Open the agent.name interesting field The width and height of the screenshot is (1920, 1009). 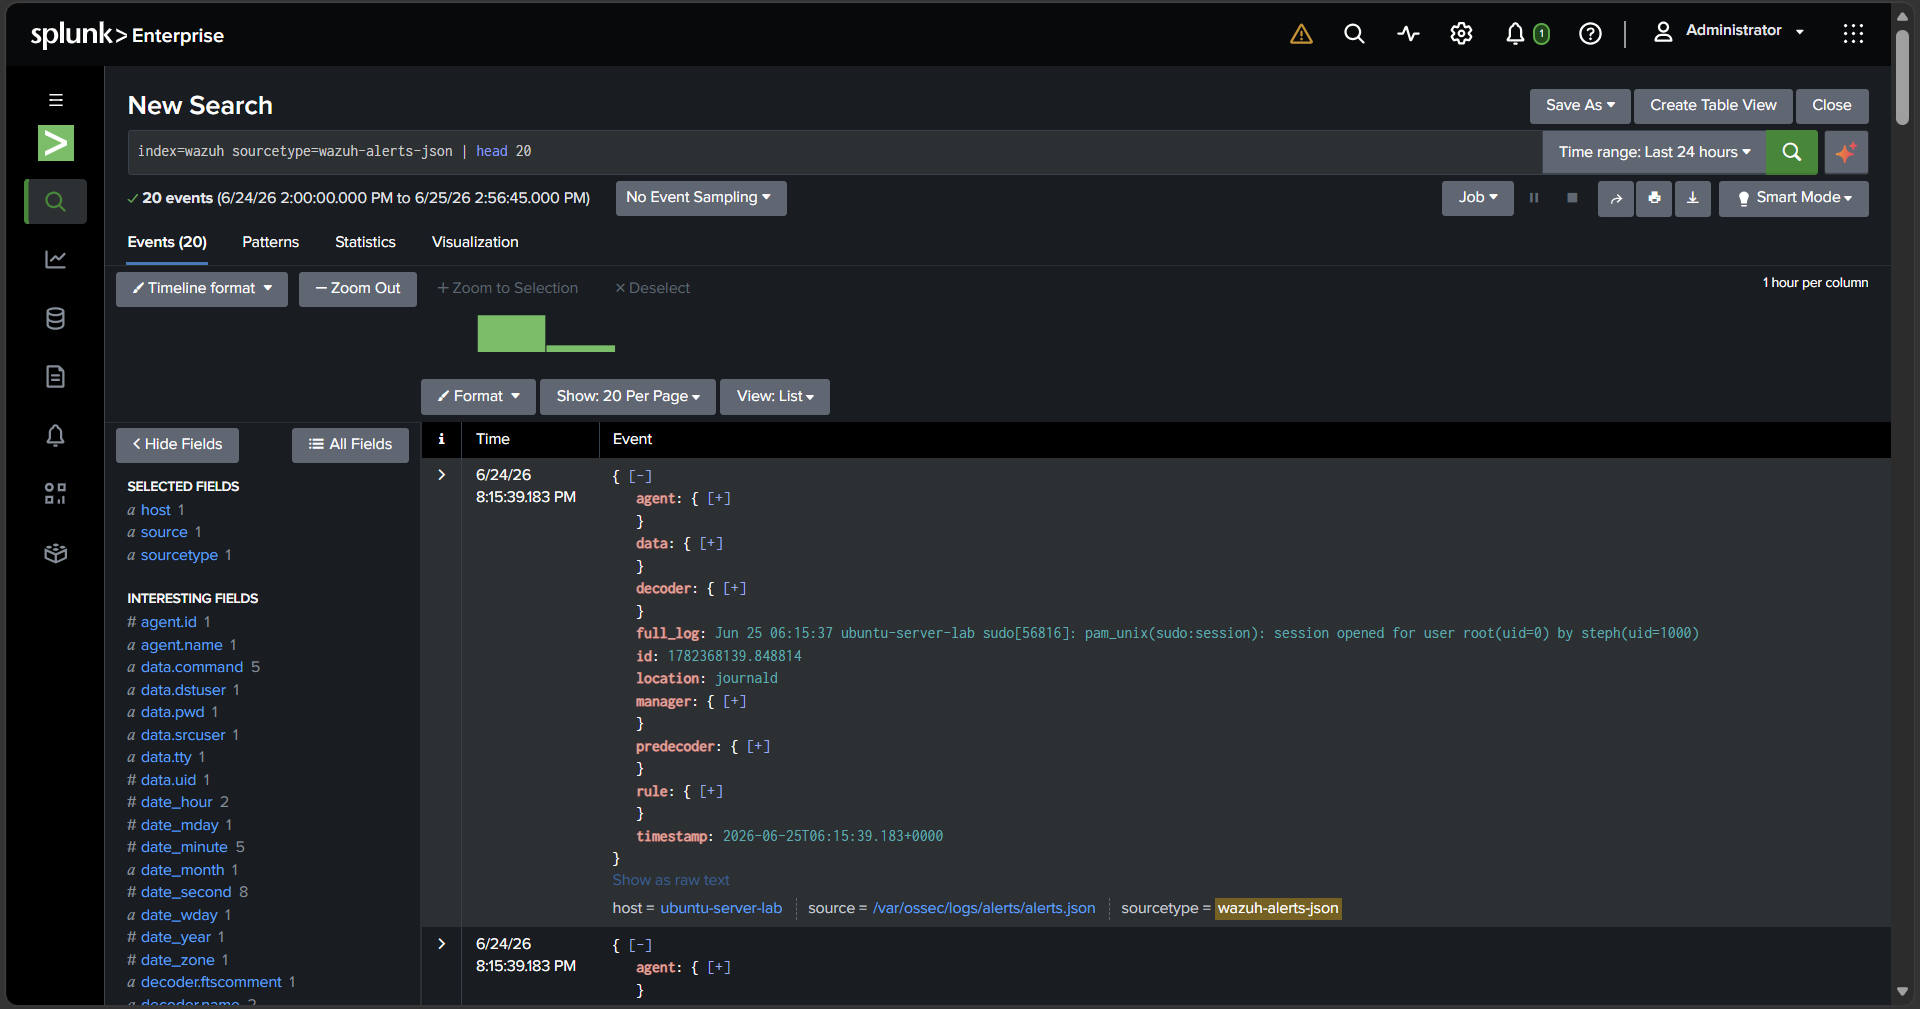pyautogui.click(x=182, y=645)
